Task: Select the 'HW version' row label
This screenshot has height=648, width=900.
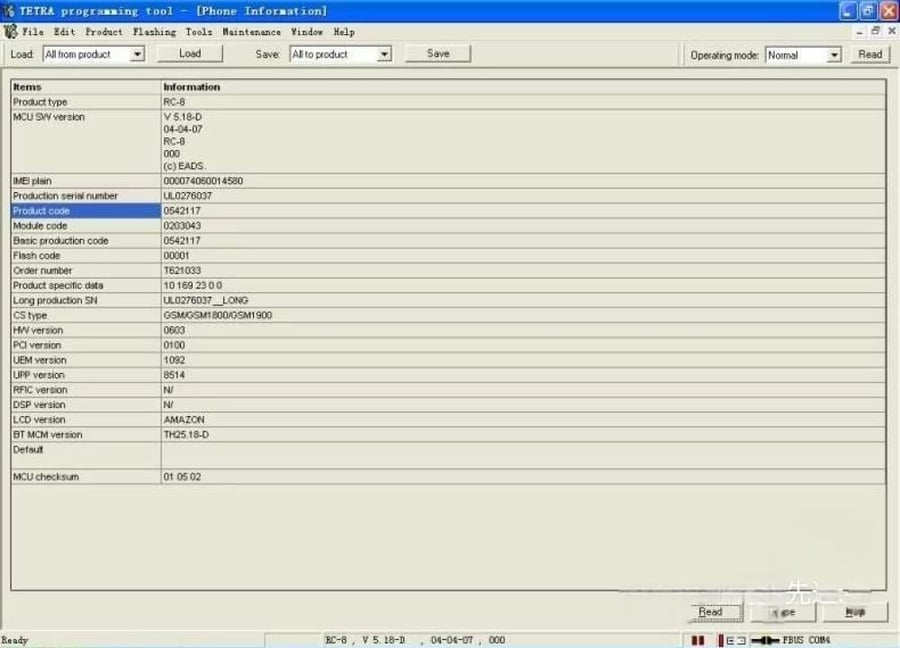Action: [38, 331]
